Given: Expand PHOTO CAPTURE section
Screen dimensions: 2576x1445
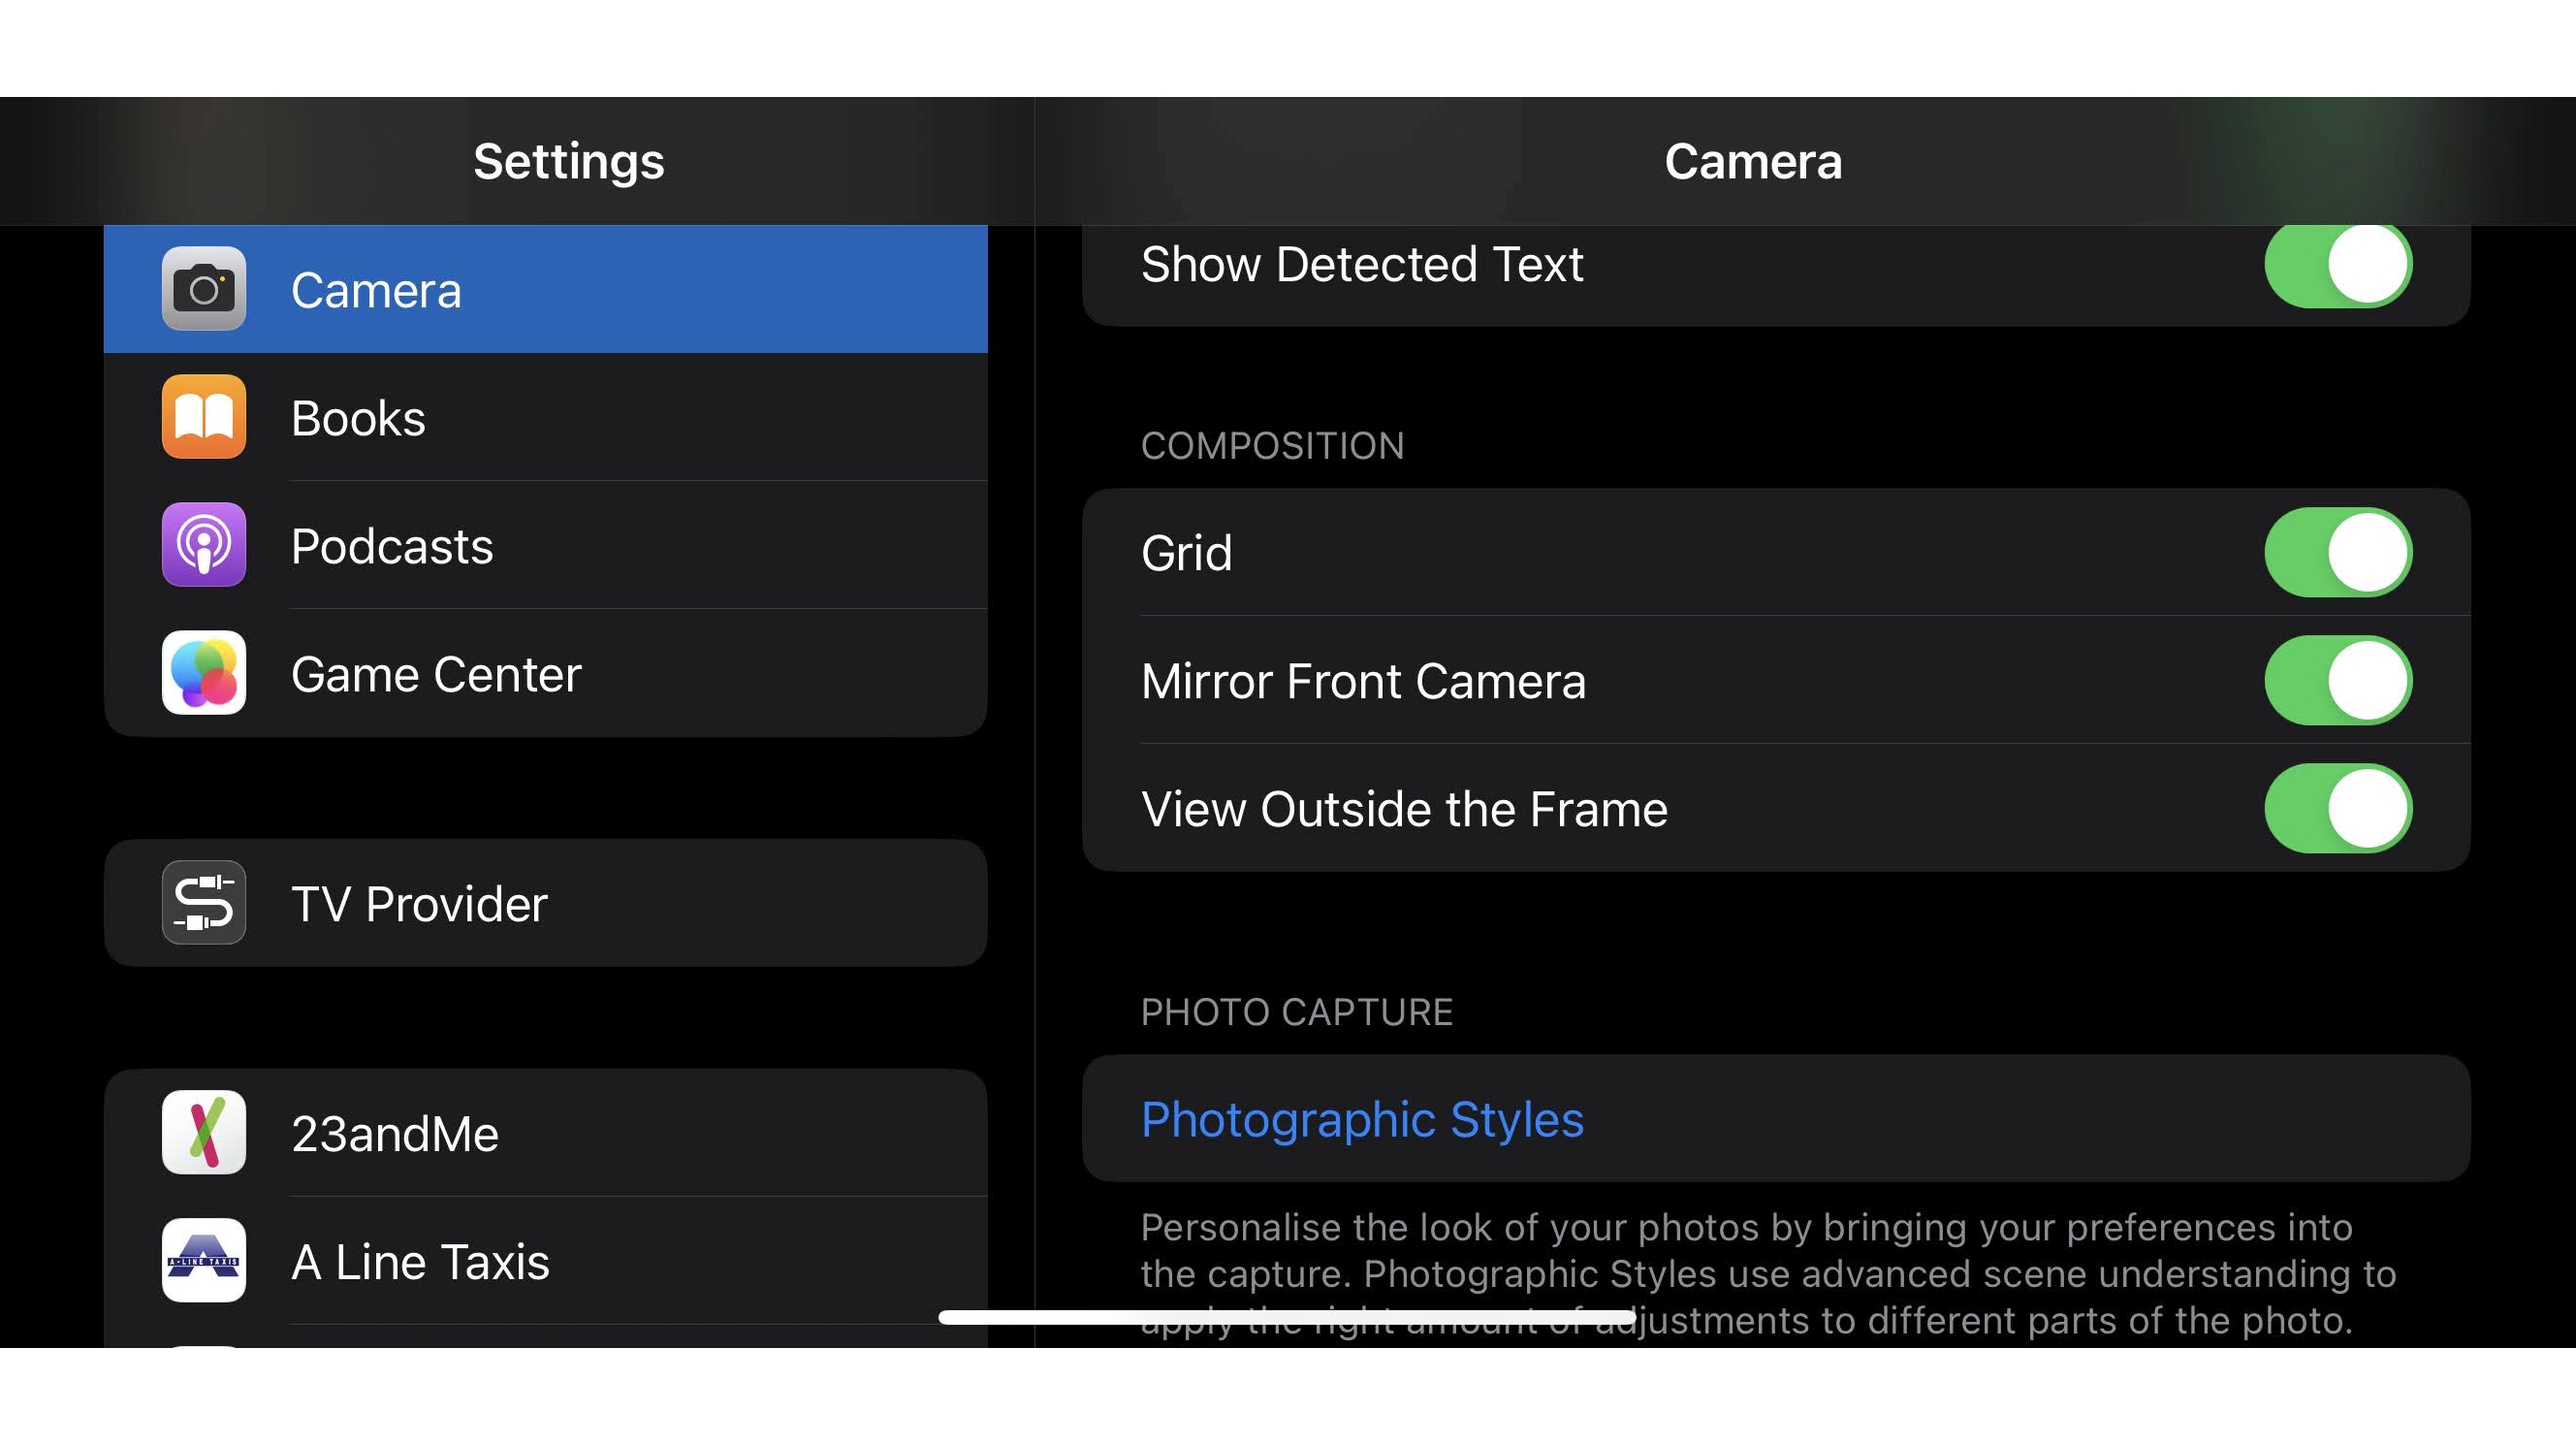Looking at the screenshot, I should [x=1295, y=1010].
